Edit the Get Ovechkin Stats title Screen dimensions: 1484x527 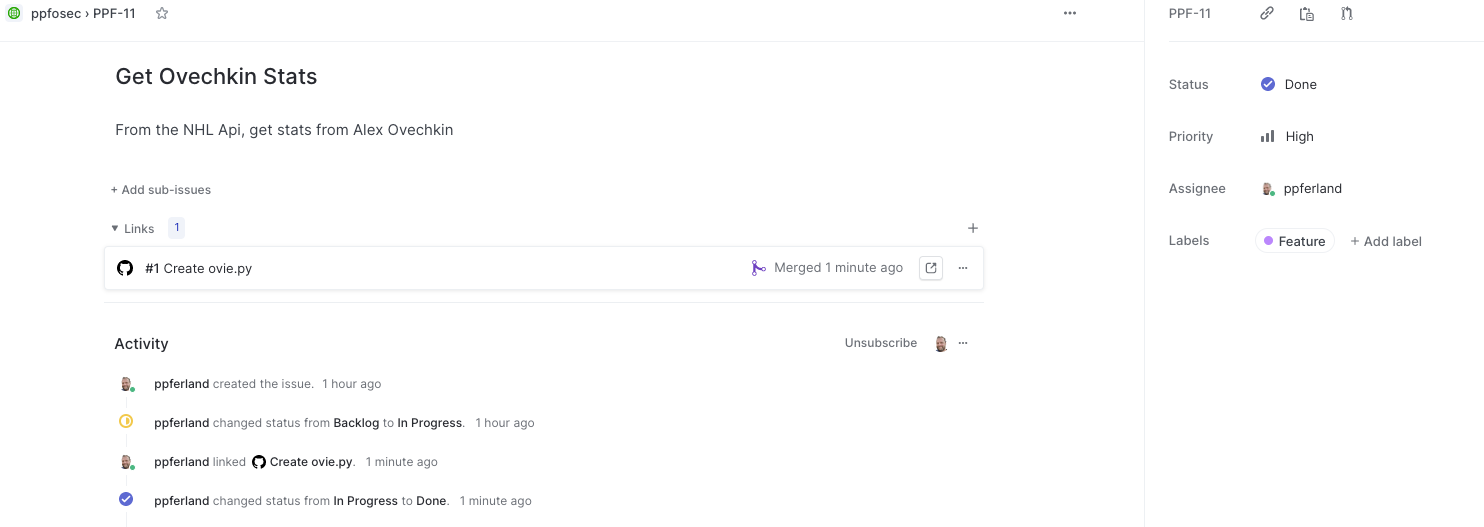point(216,76)
